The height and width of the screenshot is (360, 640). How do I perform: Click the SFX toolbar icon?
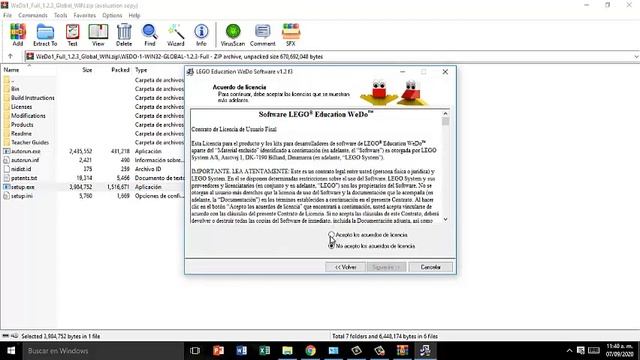pos(291,35)
